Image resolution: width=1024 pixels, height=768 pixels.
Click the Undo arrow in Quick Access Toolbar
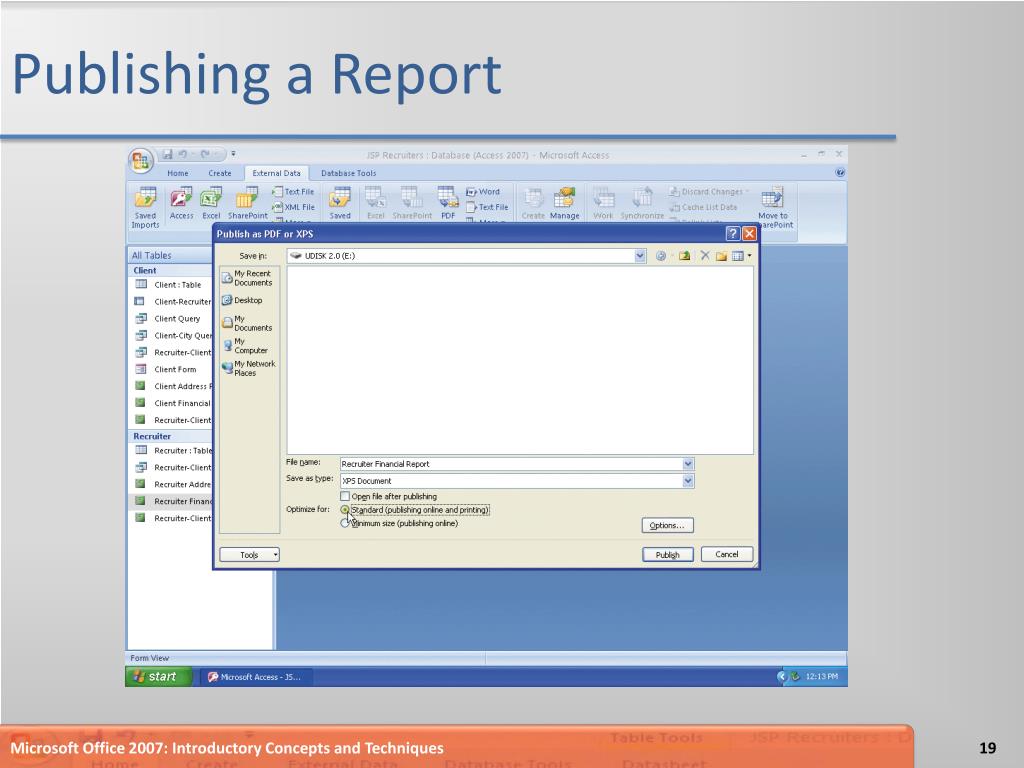pyautogui.click(x=183, y=154)
